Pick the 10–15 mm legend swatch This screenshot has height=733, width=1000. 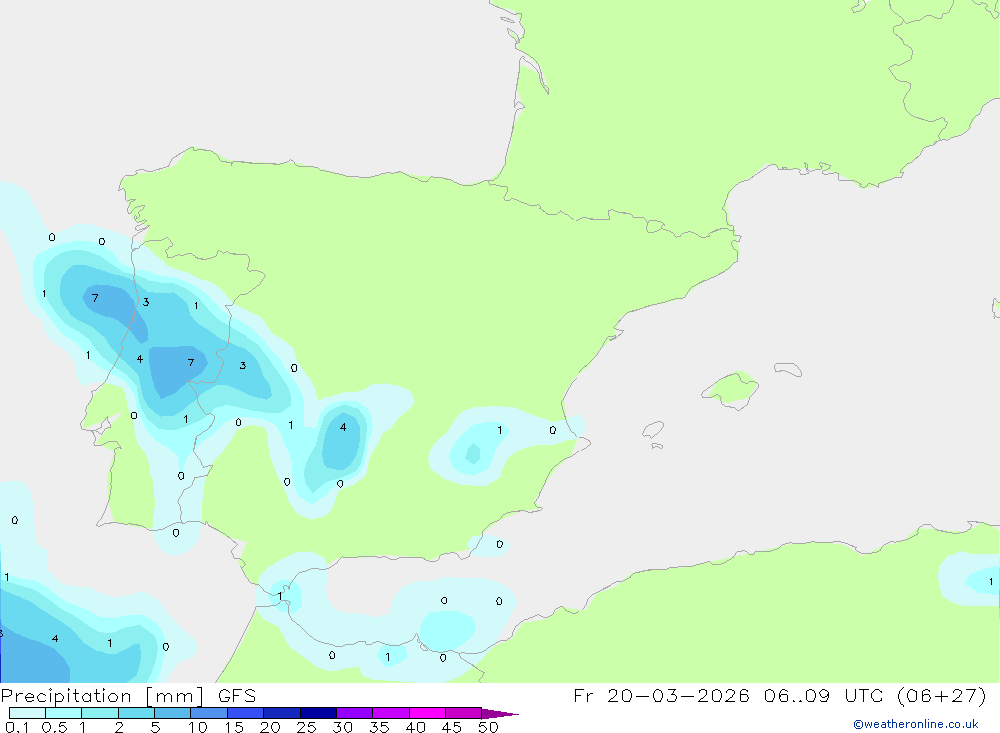click(x=209, y=713)
